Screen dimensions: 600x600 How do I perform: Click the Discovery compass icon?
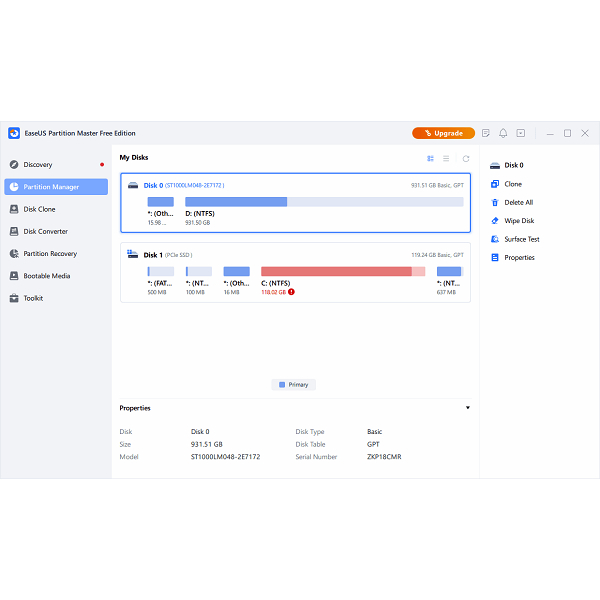tap(14, 165)
